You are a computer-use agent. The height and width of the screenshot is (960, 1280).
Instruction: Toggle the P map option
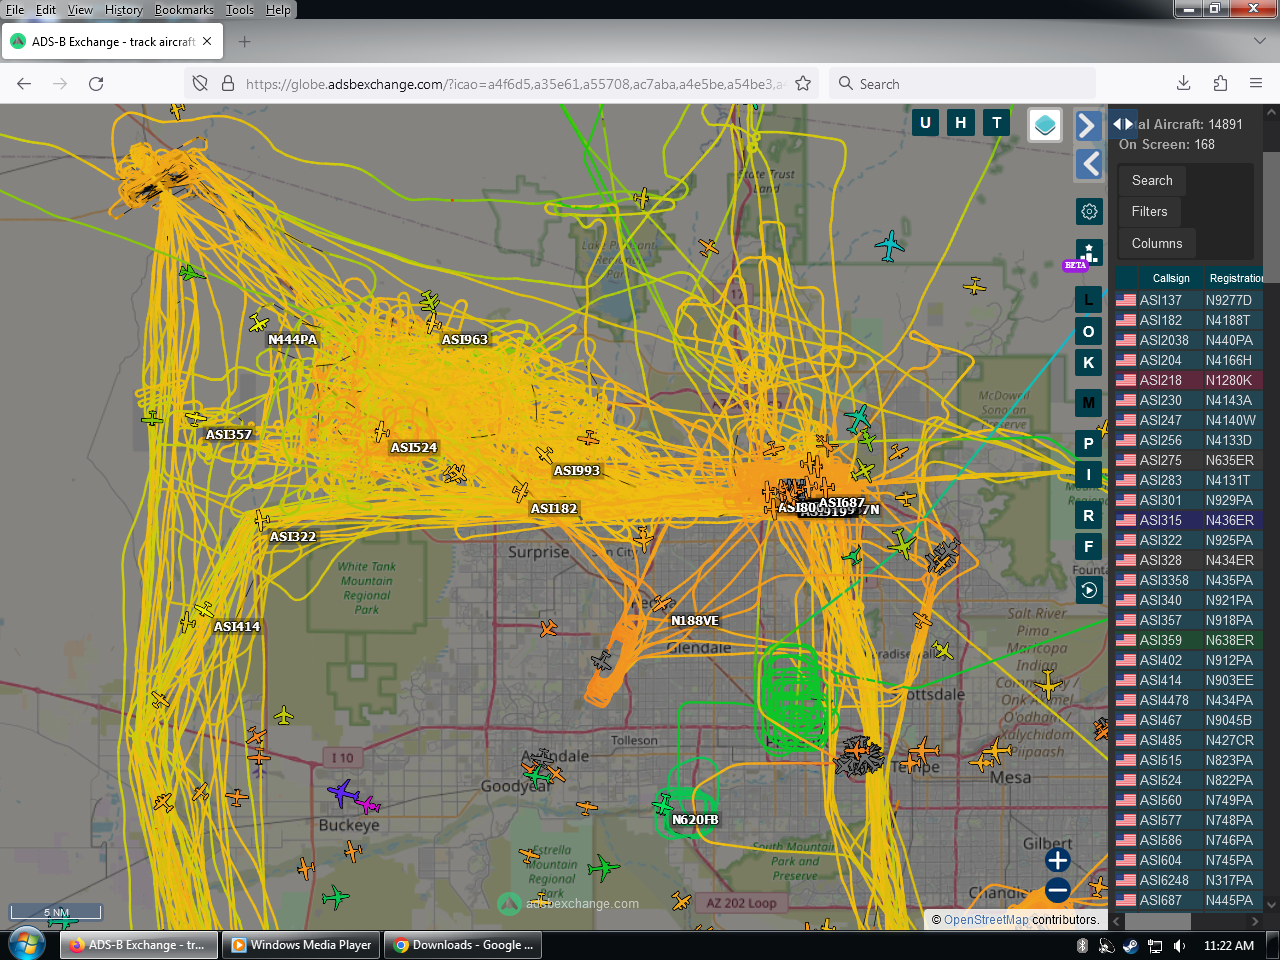pos(1089,443)
